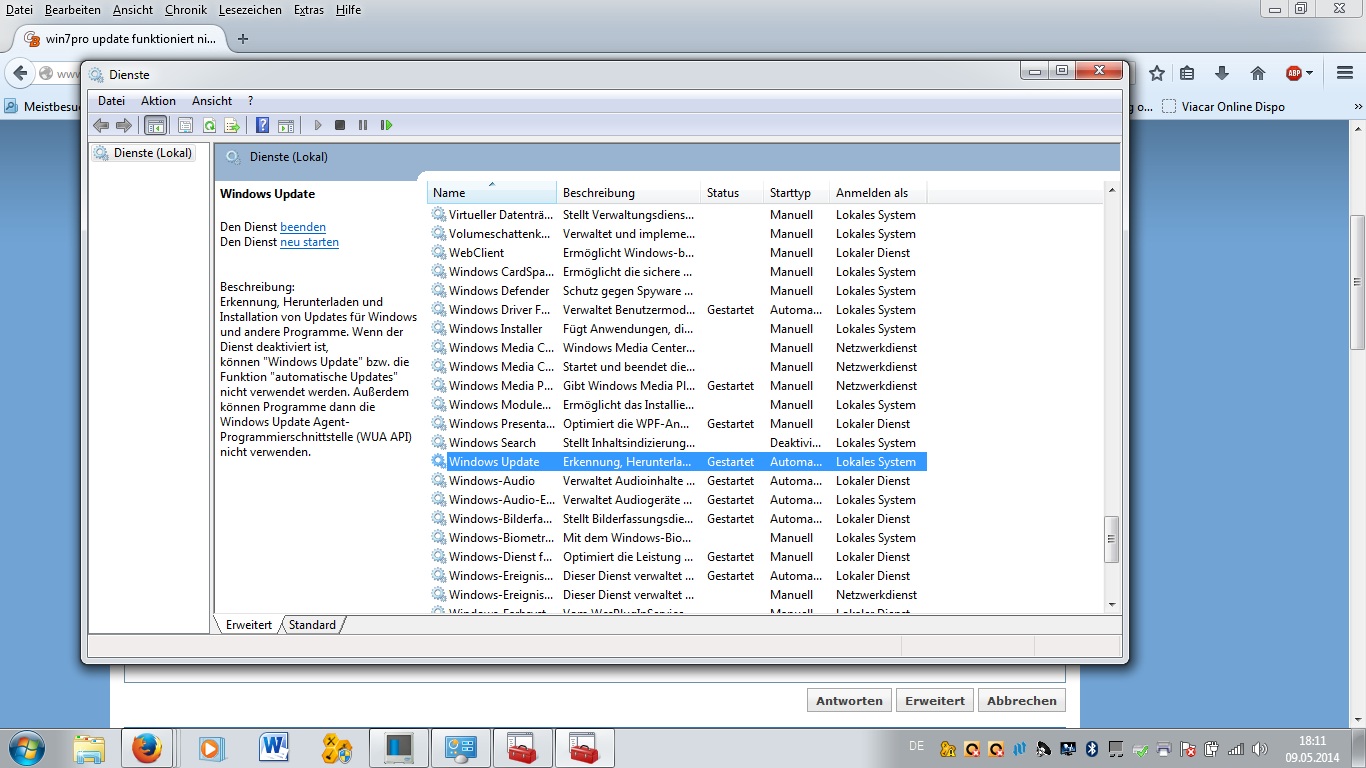Screen dimensions: 1366x768
Task: Click the Erweitert button next to Antworten
Action: tap(935, 700)
